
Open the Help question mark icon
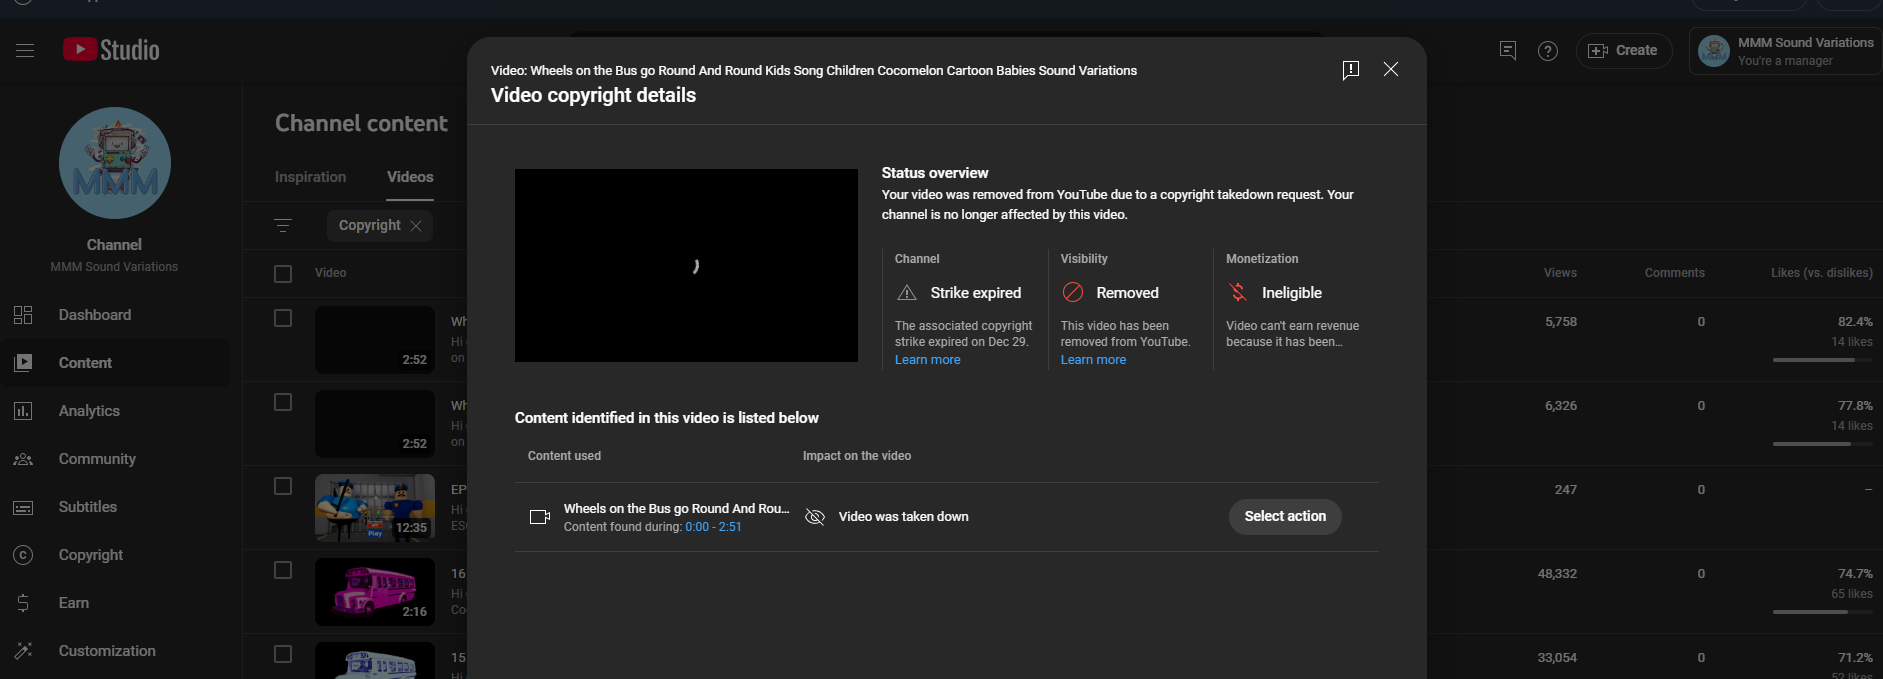tap(1548, 51)
